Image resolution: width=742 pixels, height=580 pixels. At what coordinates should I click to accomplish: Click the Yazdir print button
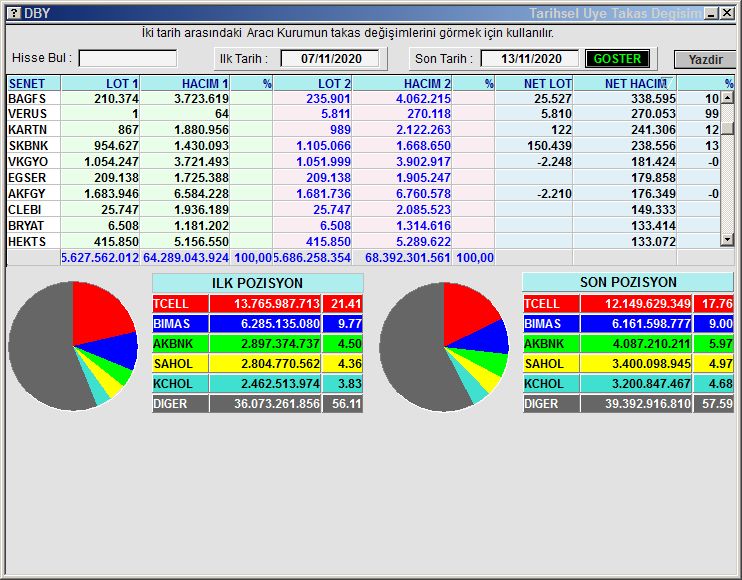pos(705,60)
